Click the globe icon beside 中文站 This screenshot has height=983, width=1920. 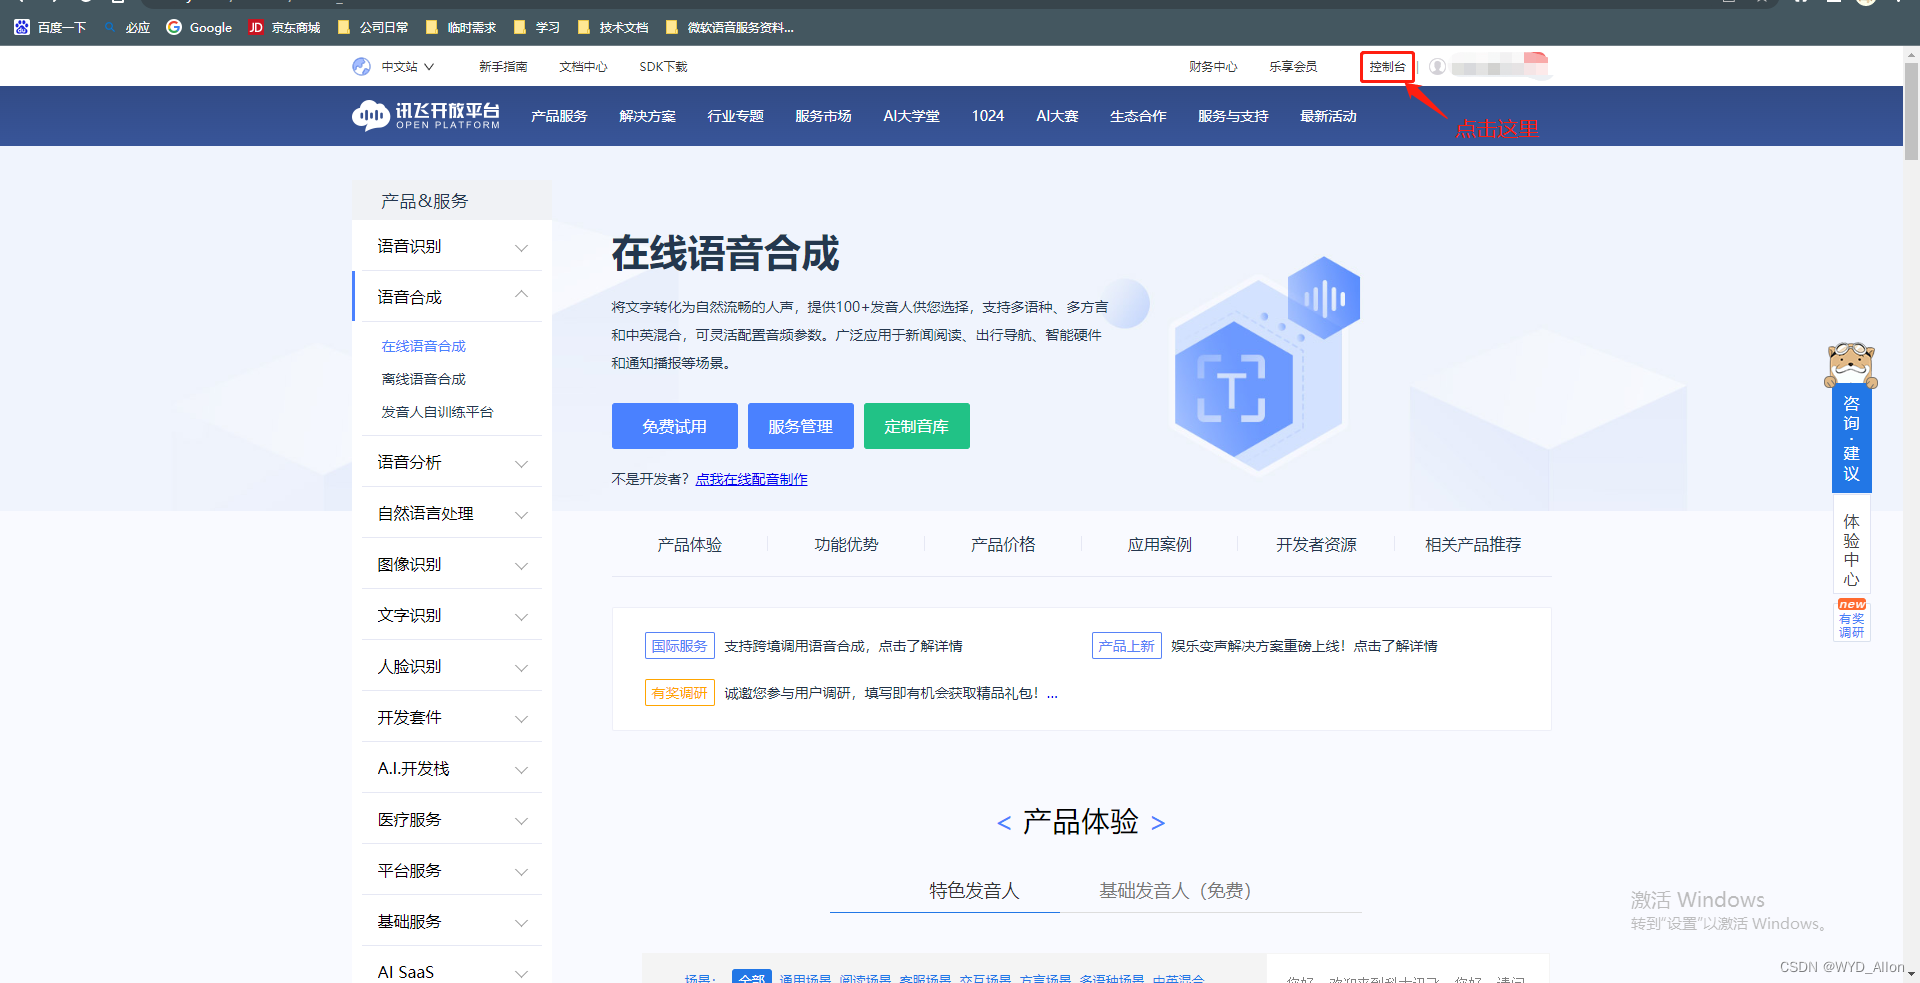click(361, 67)
